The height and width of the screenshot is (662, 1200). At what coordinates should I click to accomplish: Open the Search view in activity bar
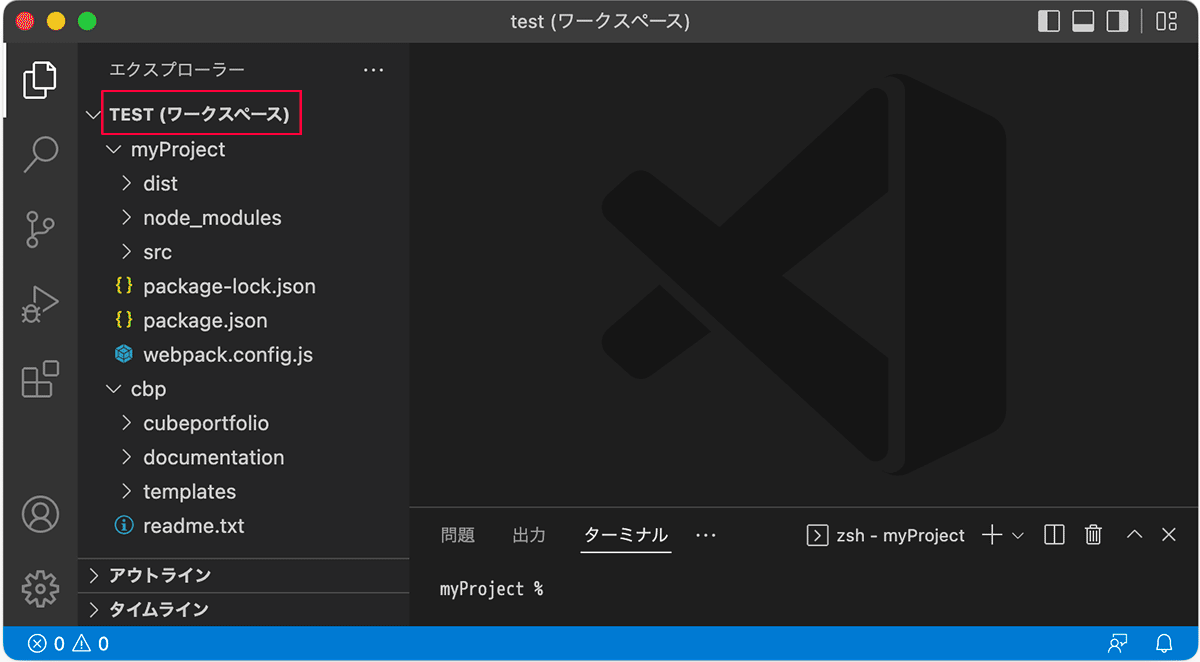click(x=40, y=154)
